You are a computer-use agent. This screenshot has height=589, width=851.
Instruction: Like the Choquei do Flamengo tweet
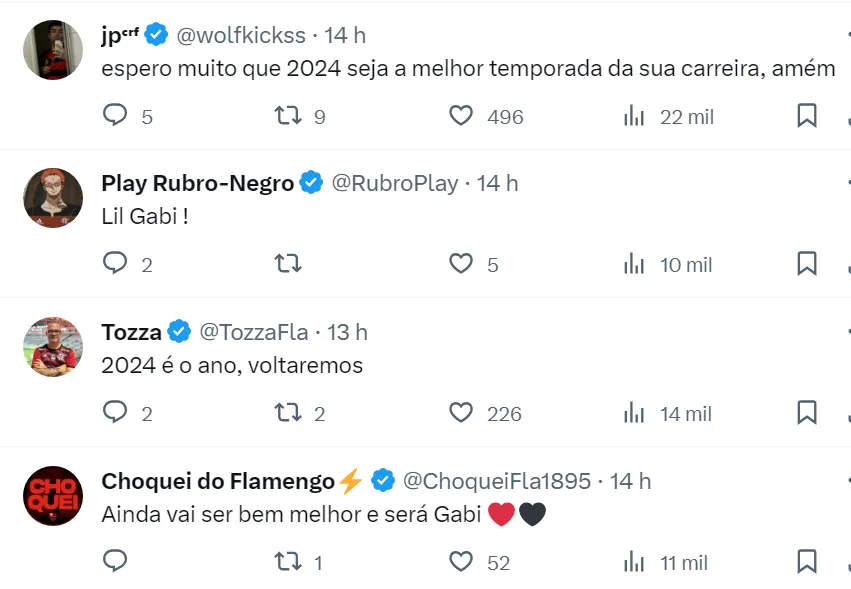tap(460, 562)
